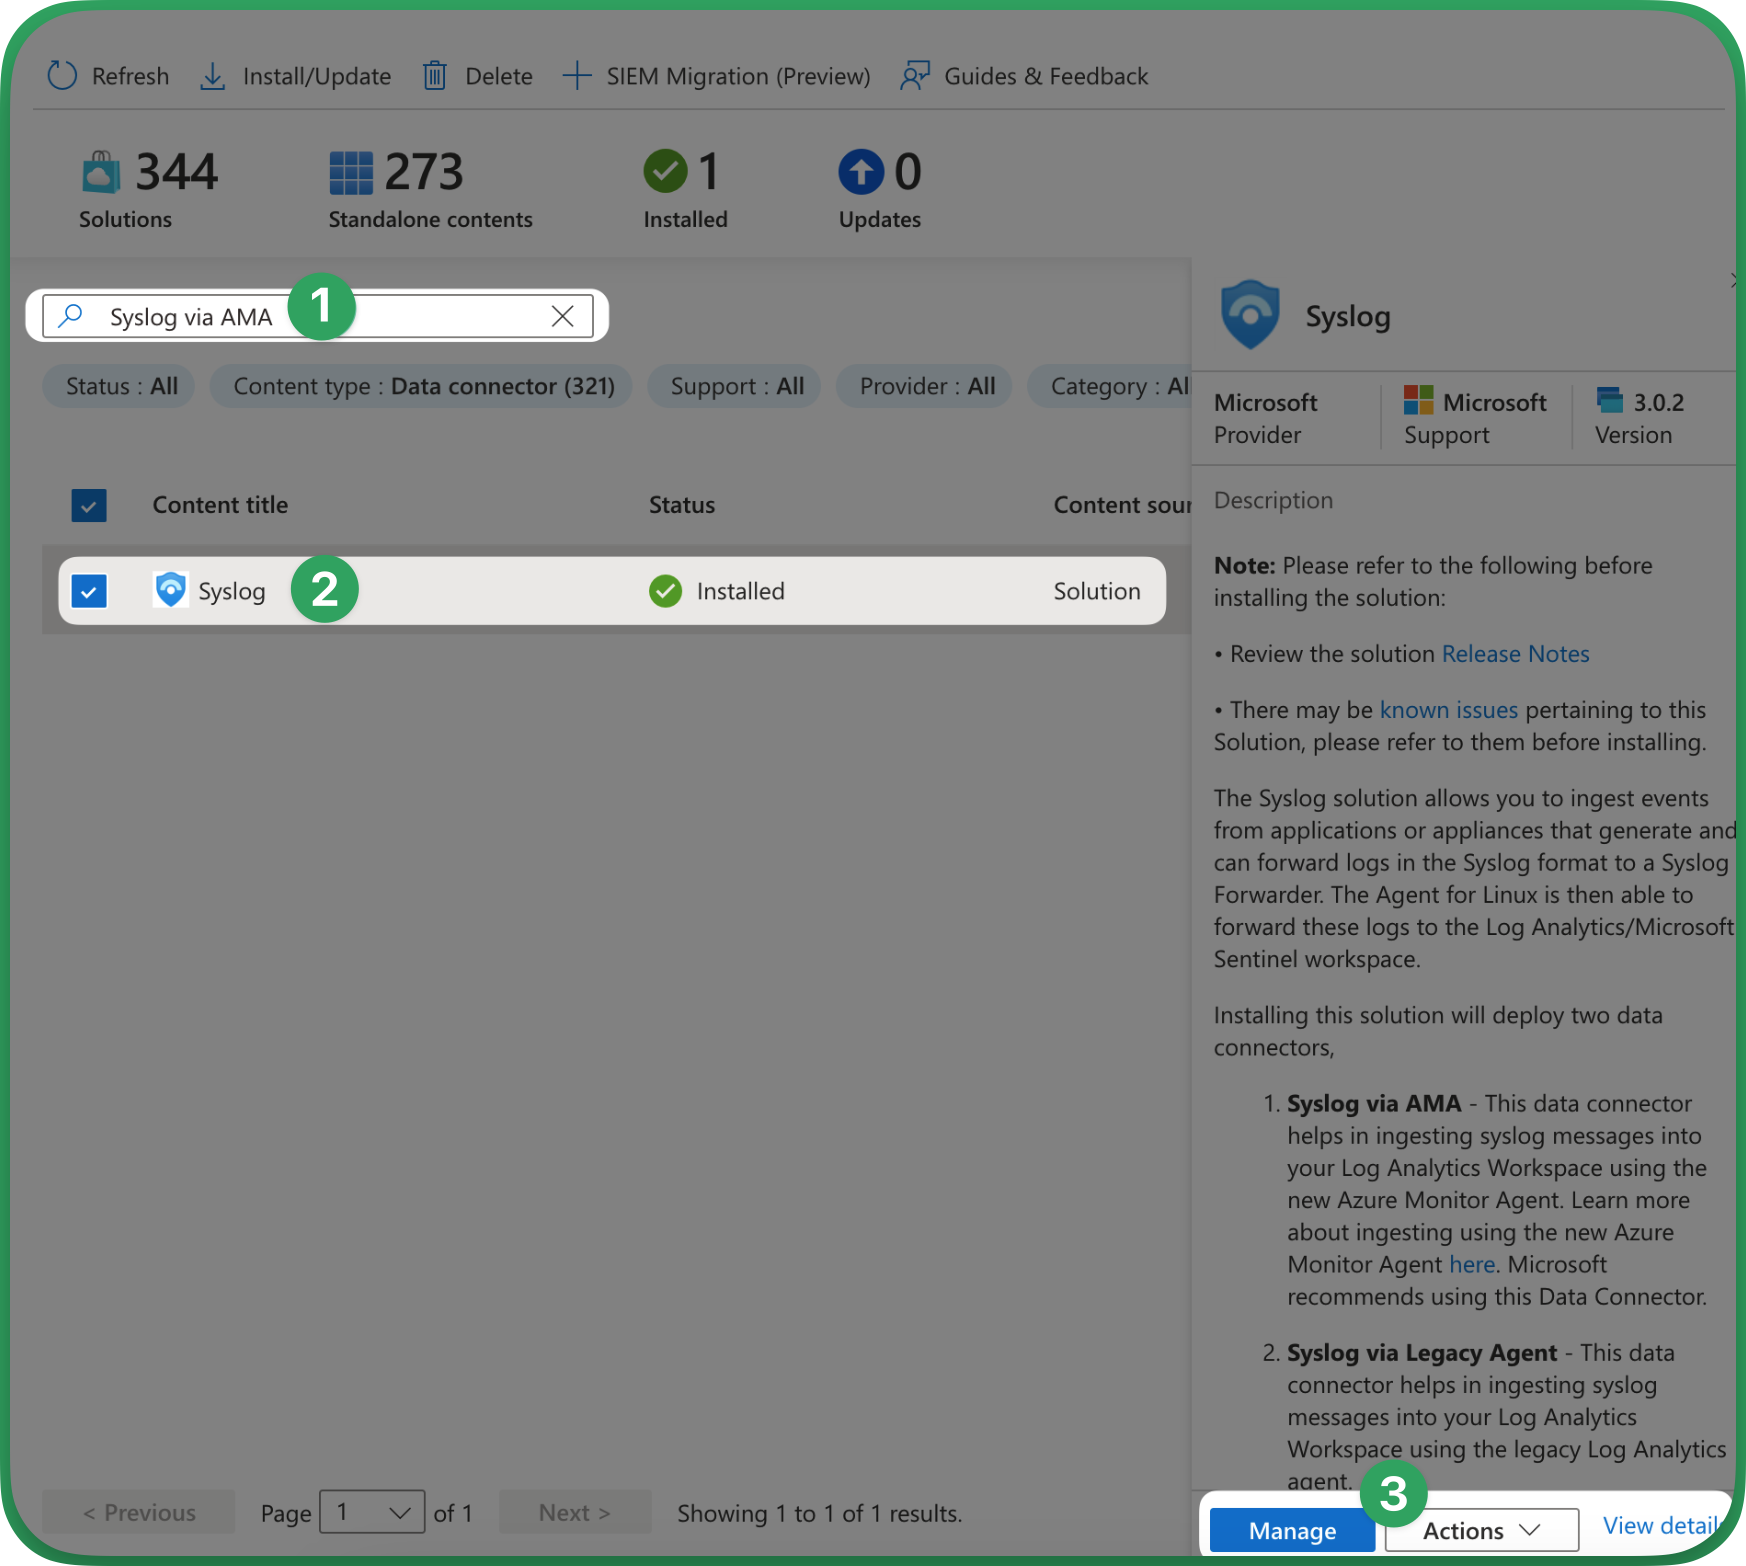Open the Release Notes link
This screenshot has width=1746, height=1566.
(1514, 654)
